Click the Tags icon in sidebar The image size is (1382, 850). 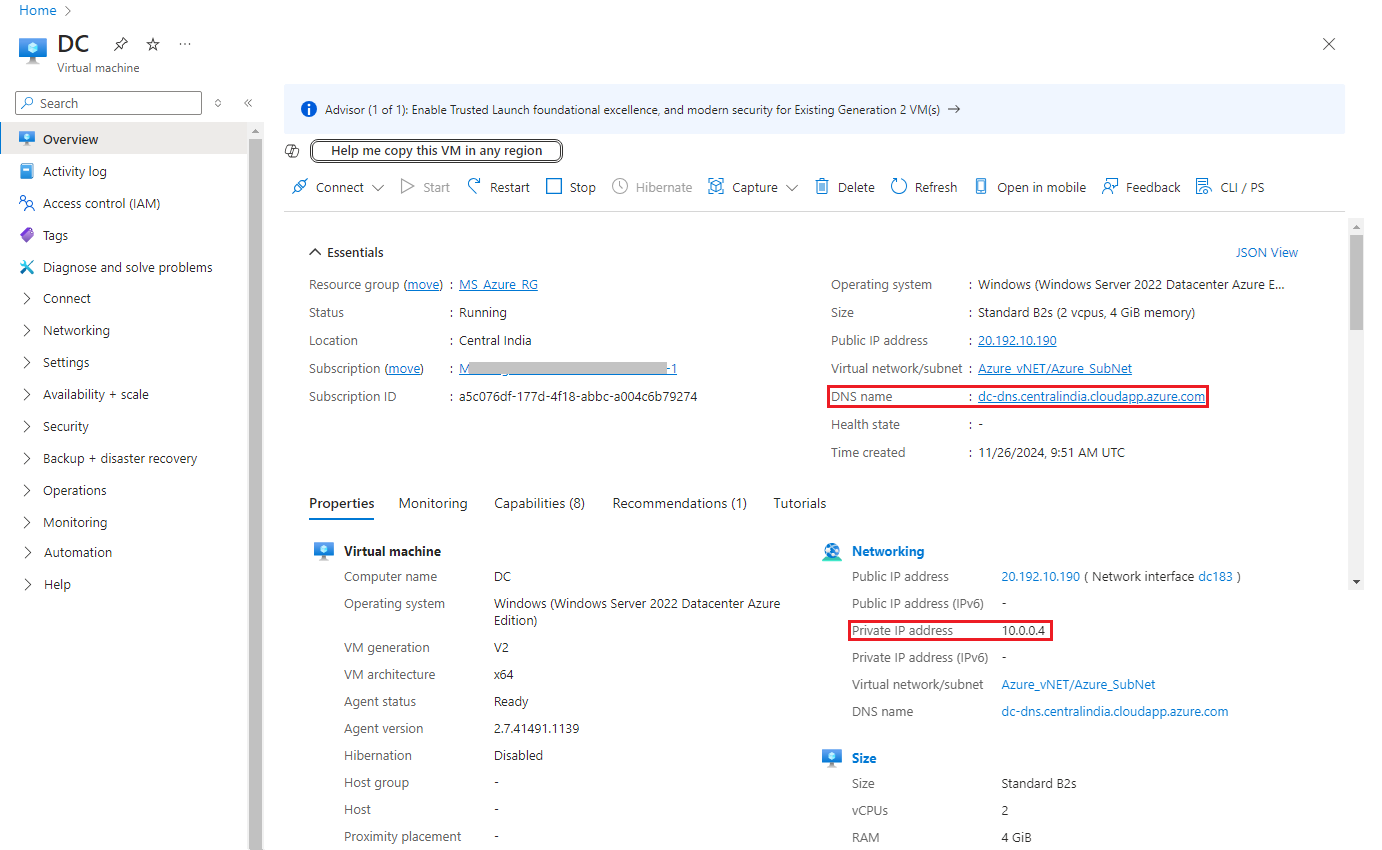[27, 235]
